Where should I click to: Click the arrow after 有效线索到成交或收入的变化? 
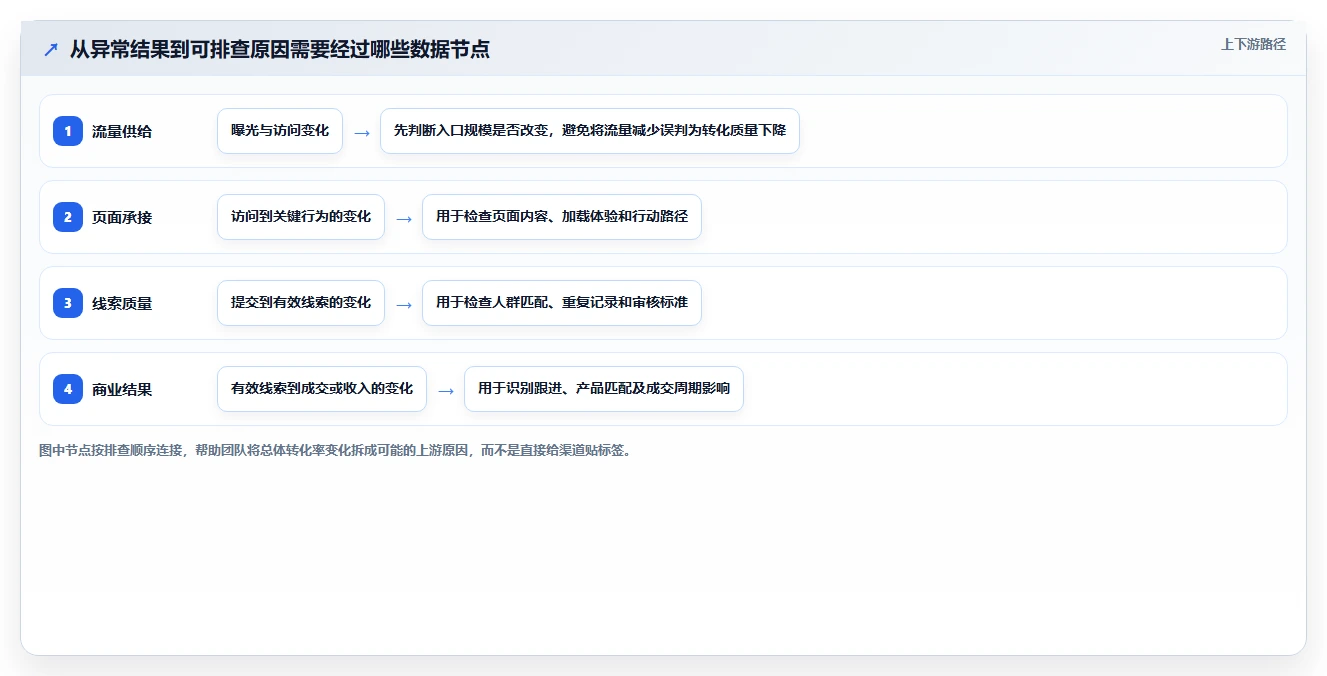click(446, 390)
